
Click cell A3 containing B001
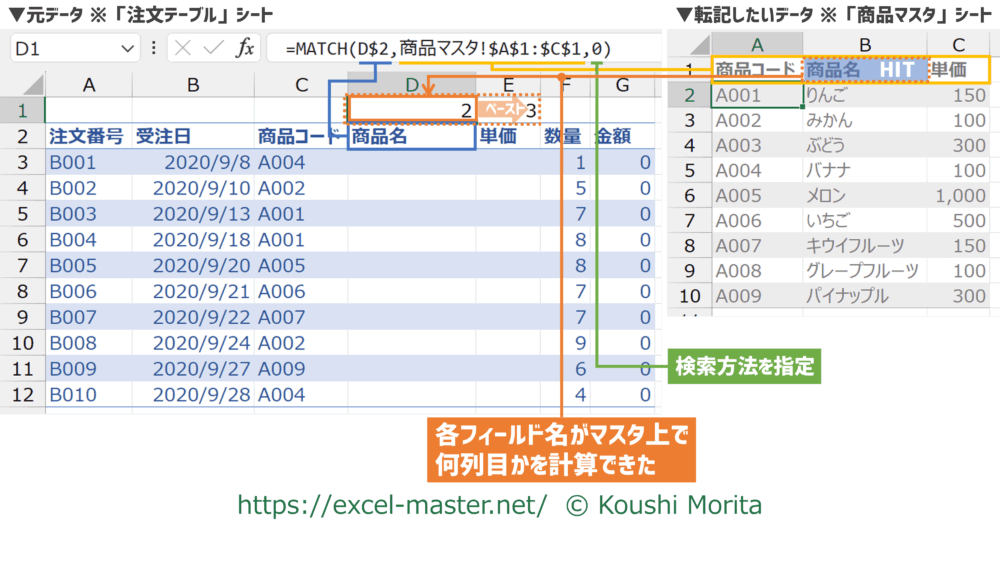[x=88, y=162]
